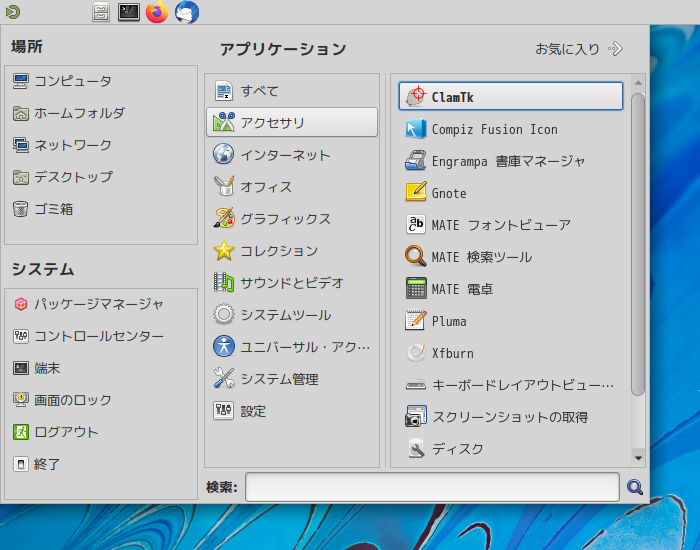The image size is (700, 550).
Task: Choose the 設定 category
Action: [292, 411]
